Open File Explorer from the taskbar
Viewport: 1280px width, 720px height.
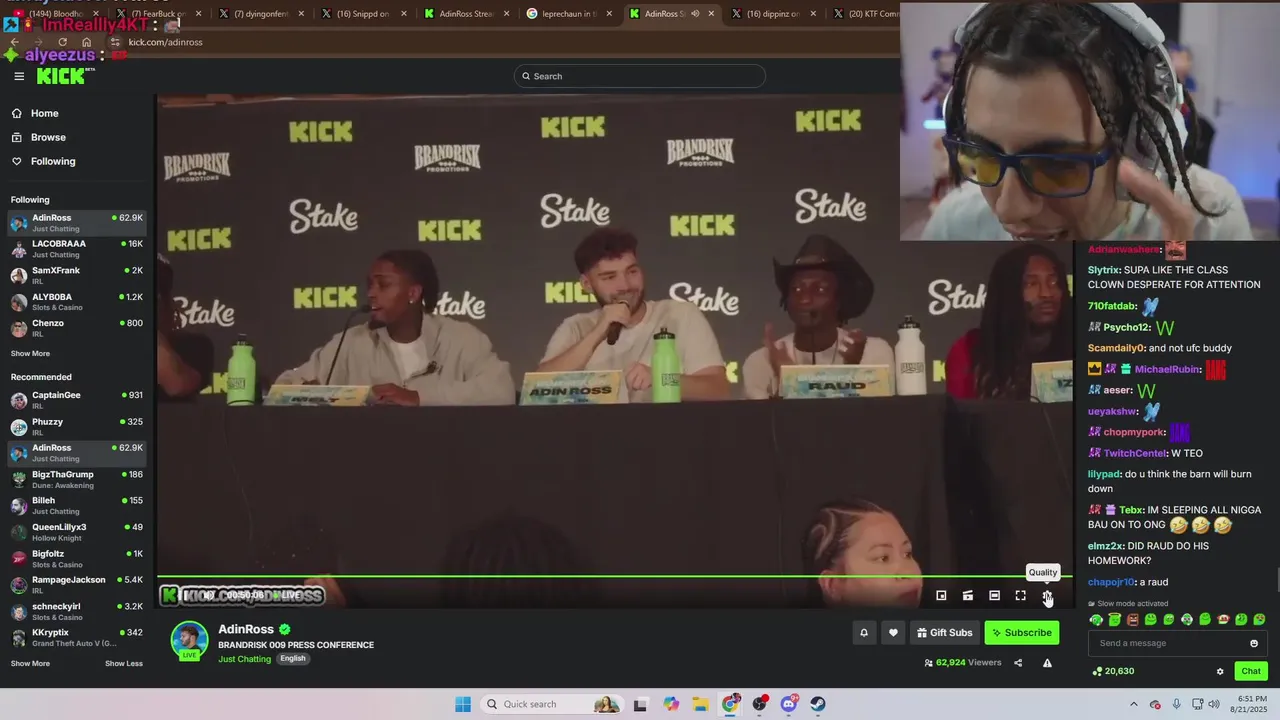[x=701, y=704]
